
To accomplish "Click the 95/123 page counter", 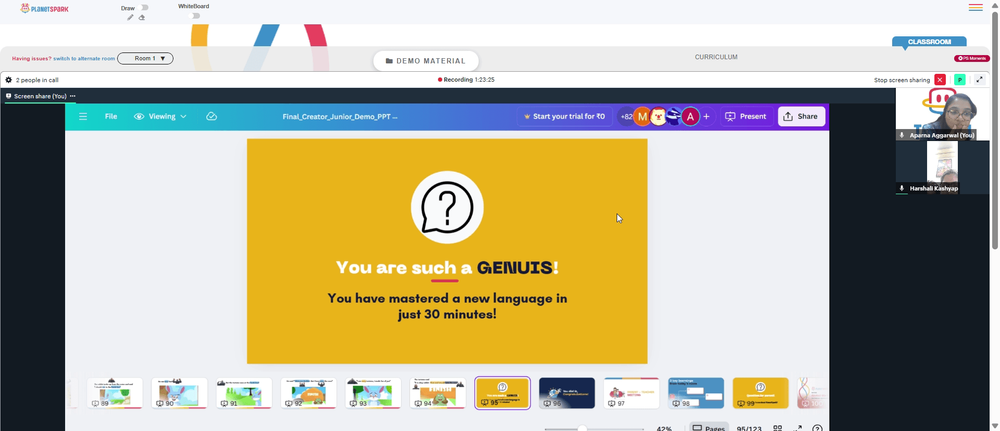I will (x=749, y=429).
